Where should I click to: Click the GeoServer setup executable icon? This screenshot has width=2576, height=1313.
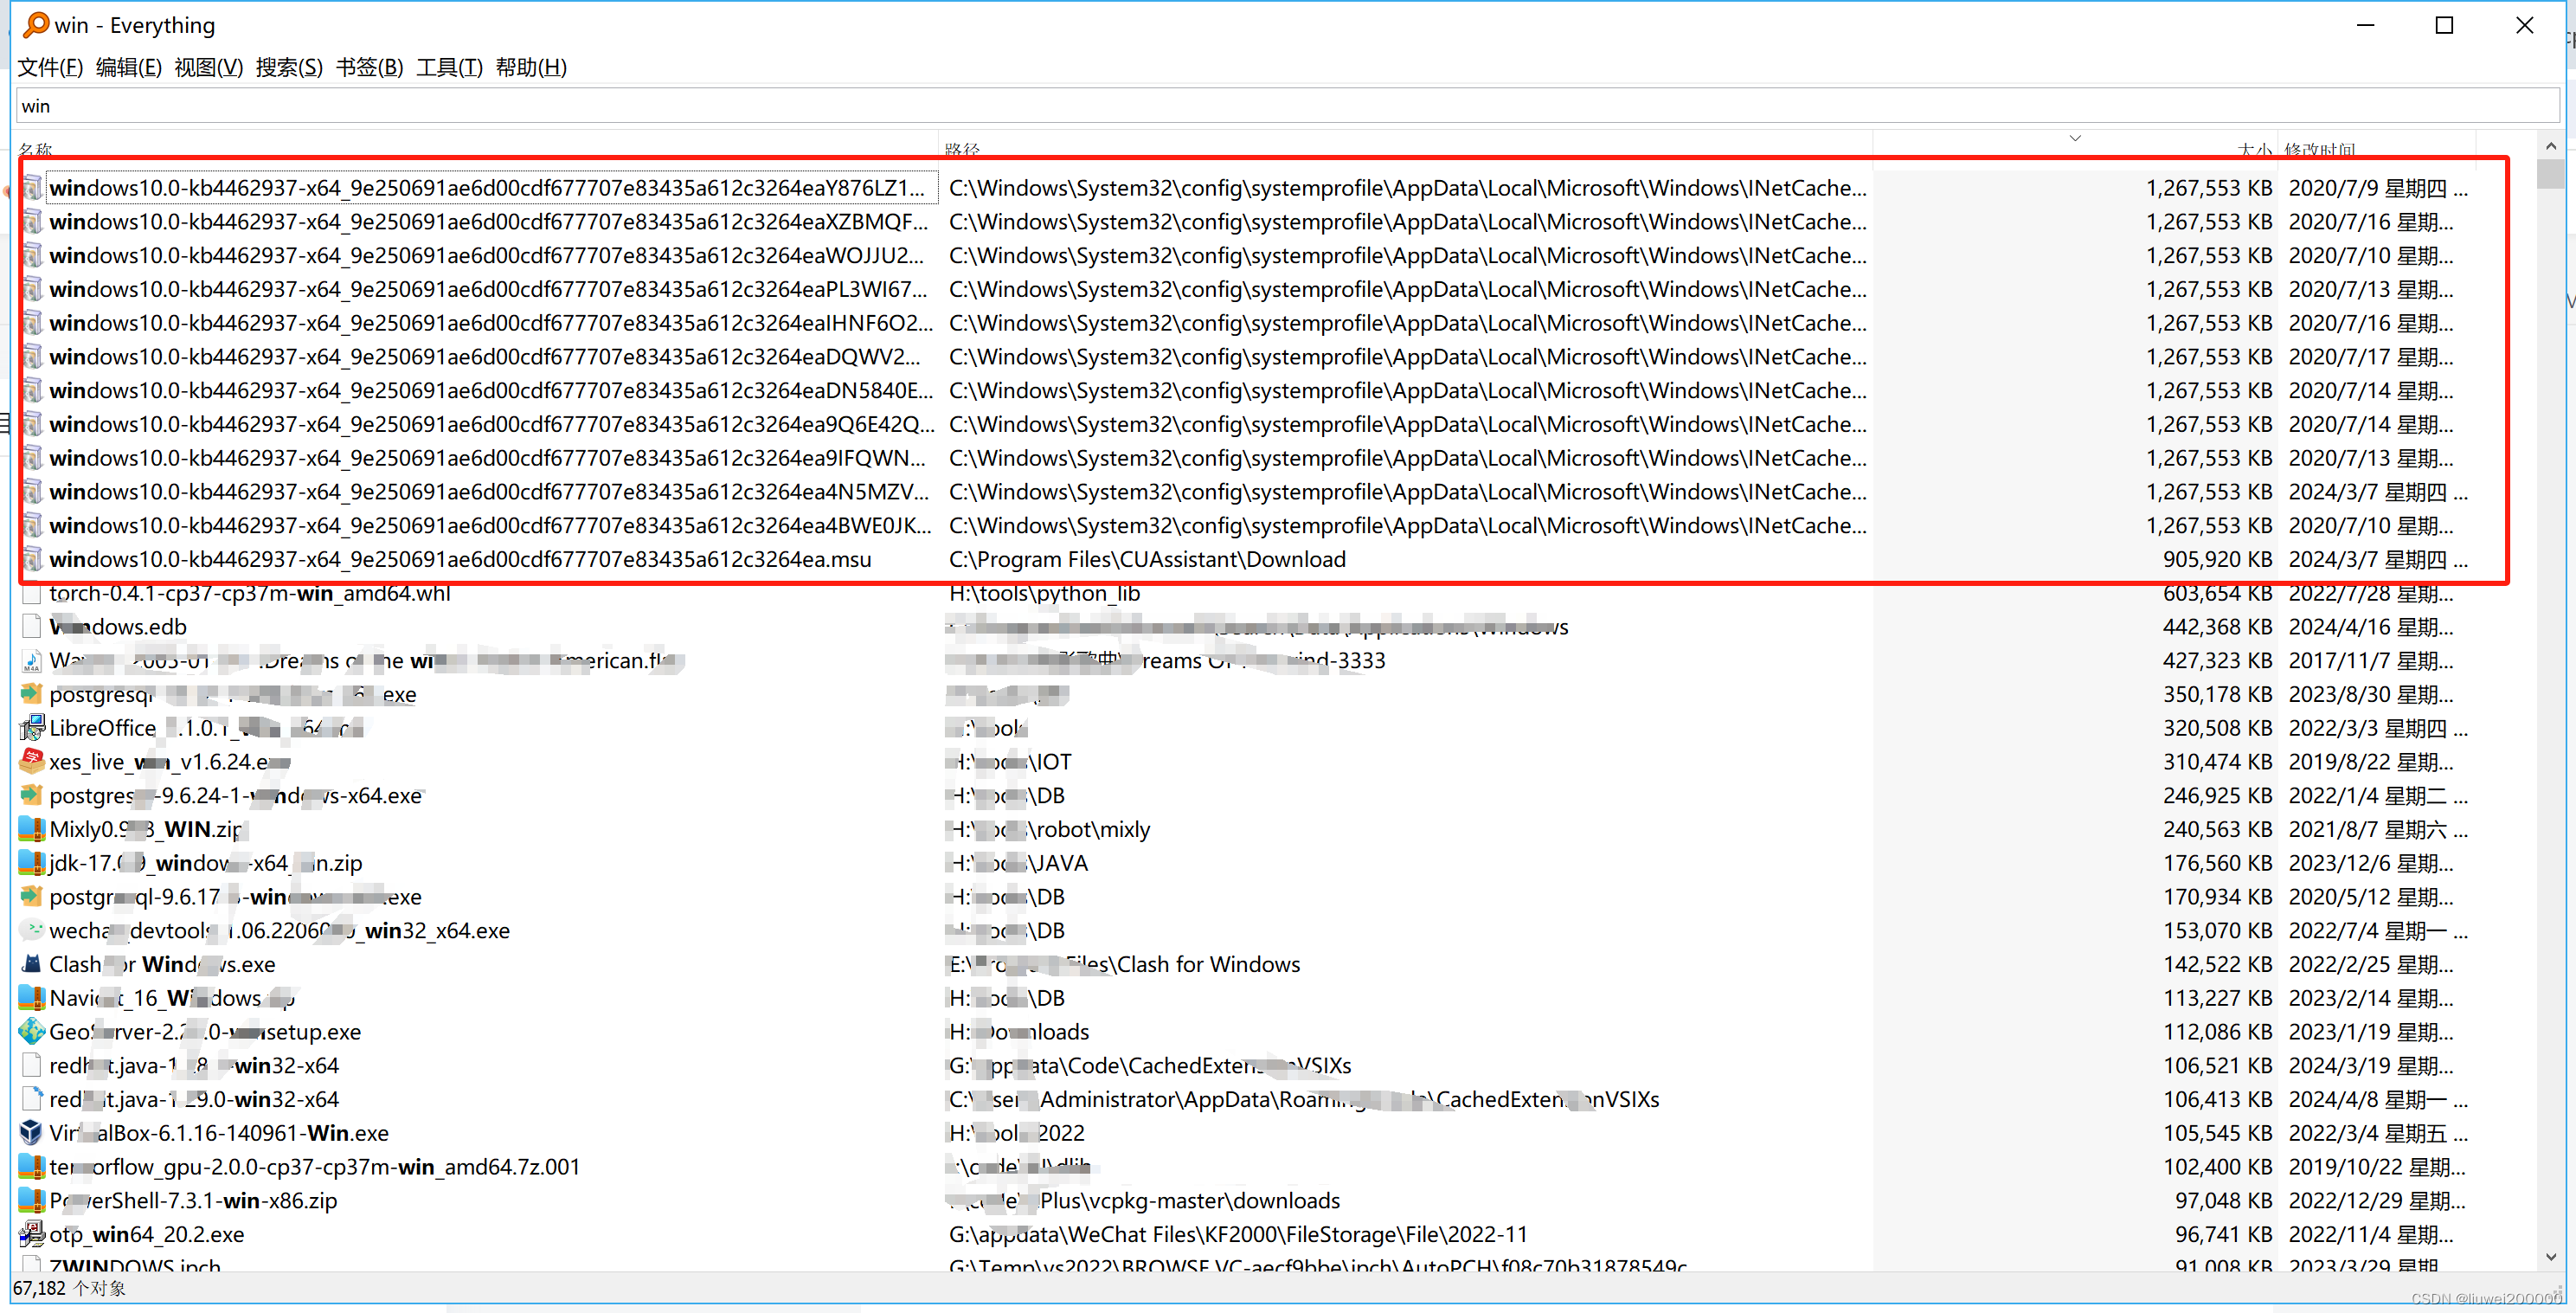click(30, 1031)
